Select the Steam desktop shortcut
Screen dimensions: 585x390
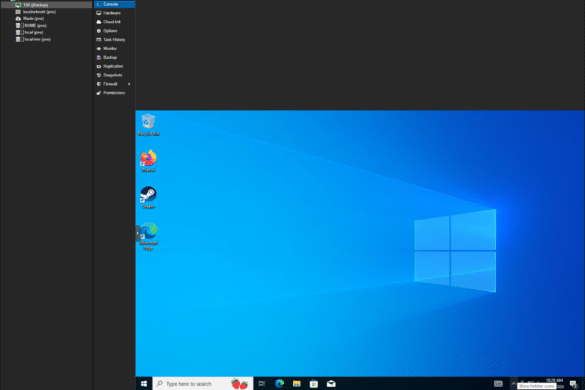pos(148,197)
